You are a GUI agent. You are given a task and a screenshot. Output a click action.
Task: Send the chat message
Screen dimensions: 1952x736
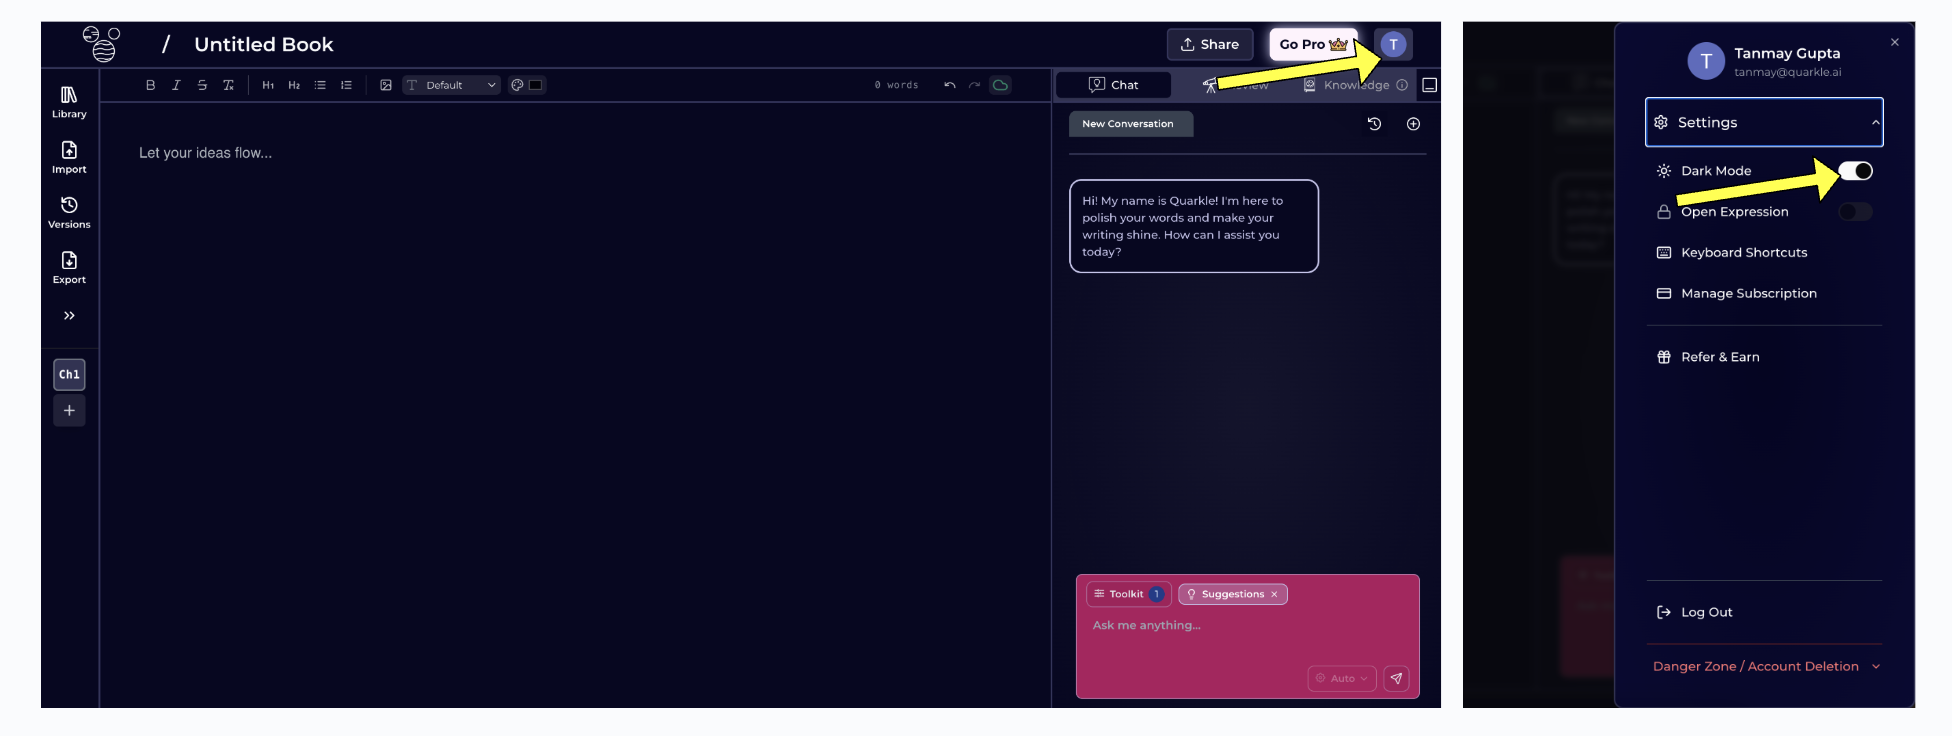1396,678
